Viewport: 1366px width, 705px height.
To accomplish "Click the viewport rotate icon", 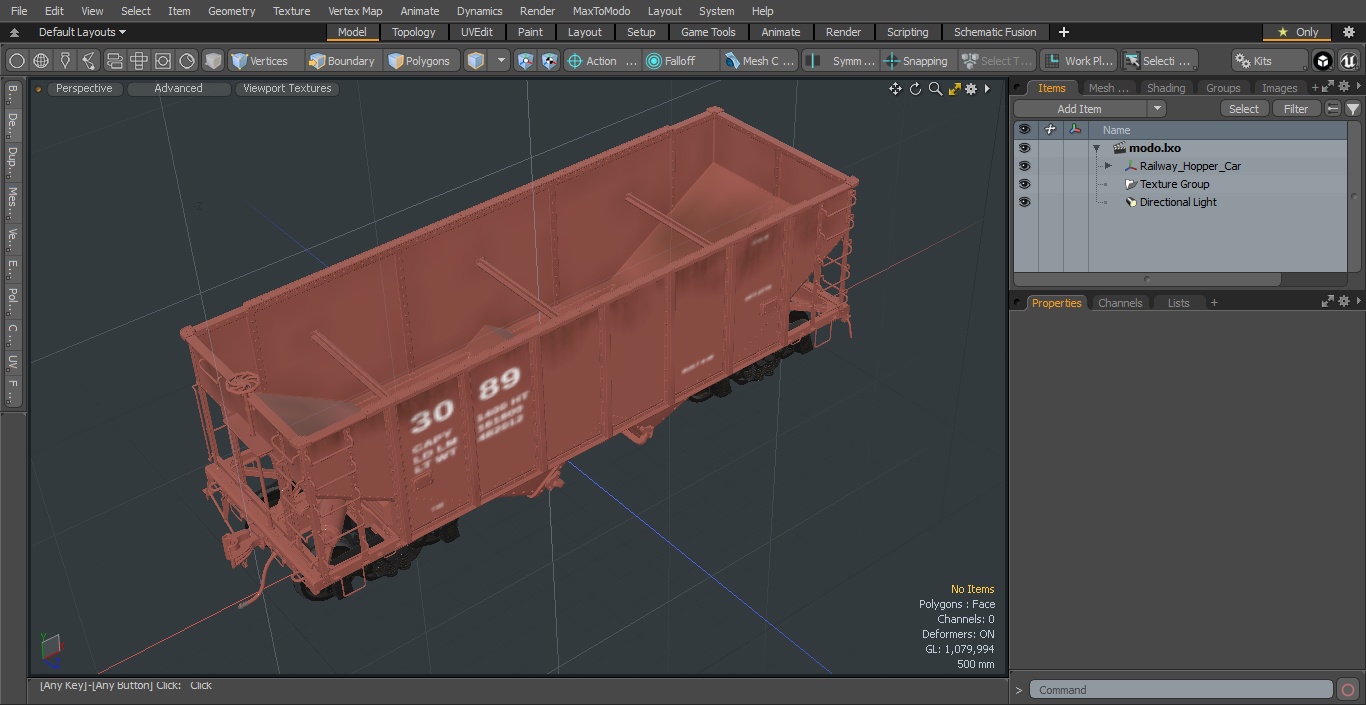I will pos(915,89).
